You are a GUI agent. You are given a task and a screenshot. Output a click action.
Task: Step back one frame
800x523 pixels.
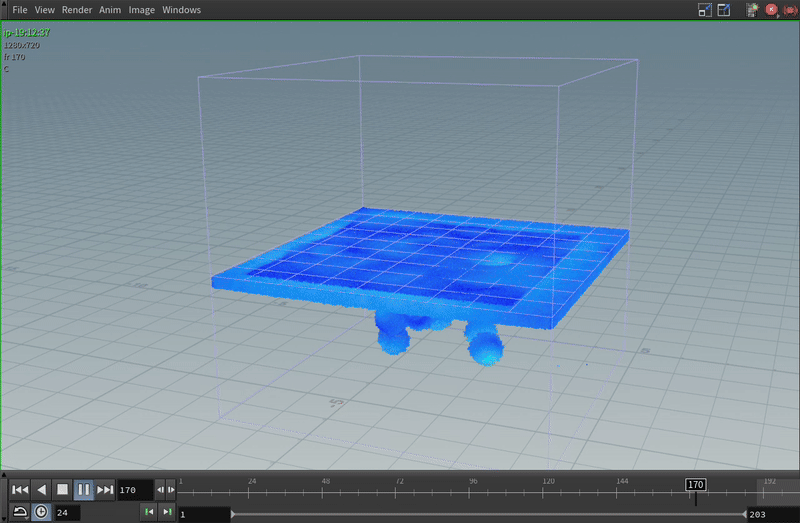160,490
